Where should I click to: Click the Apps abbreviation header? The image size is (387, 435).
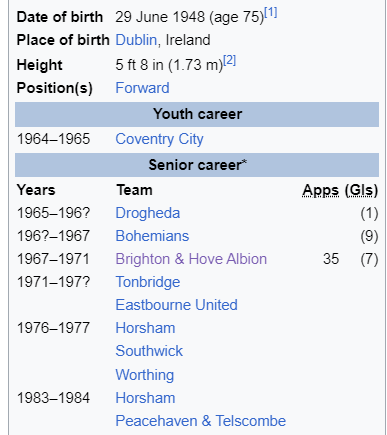pyautogui.click(x=321, y=190)
